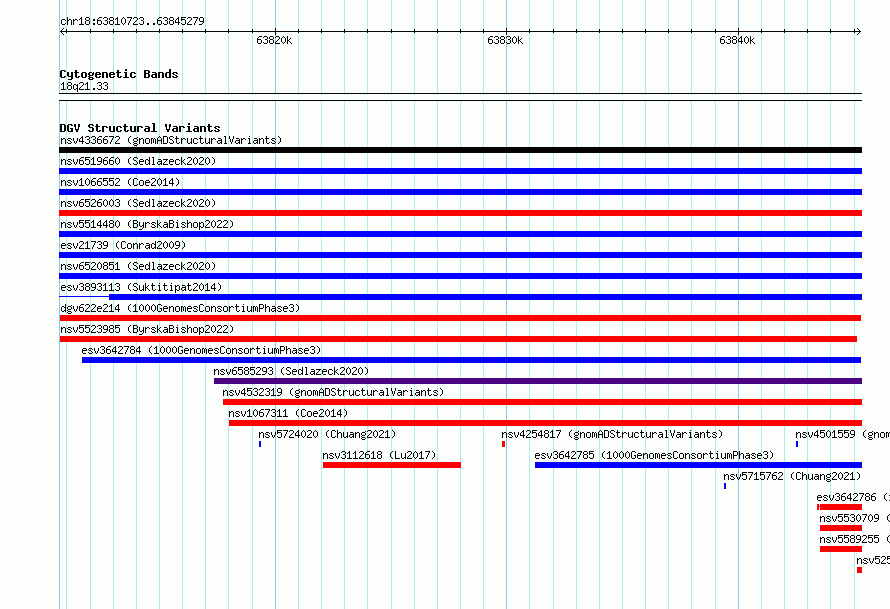Click the red esv3642786 variant bar
The width and height of the screenshot is (890, 609).
click(839, 507)
